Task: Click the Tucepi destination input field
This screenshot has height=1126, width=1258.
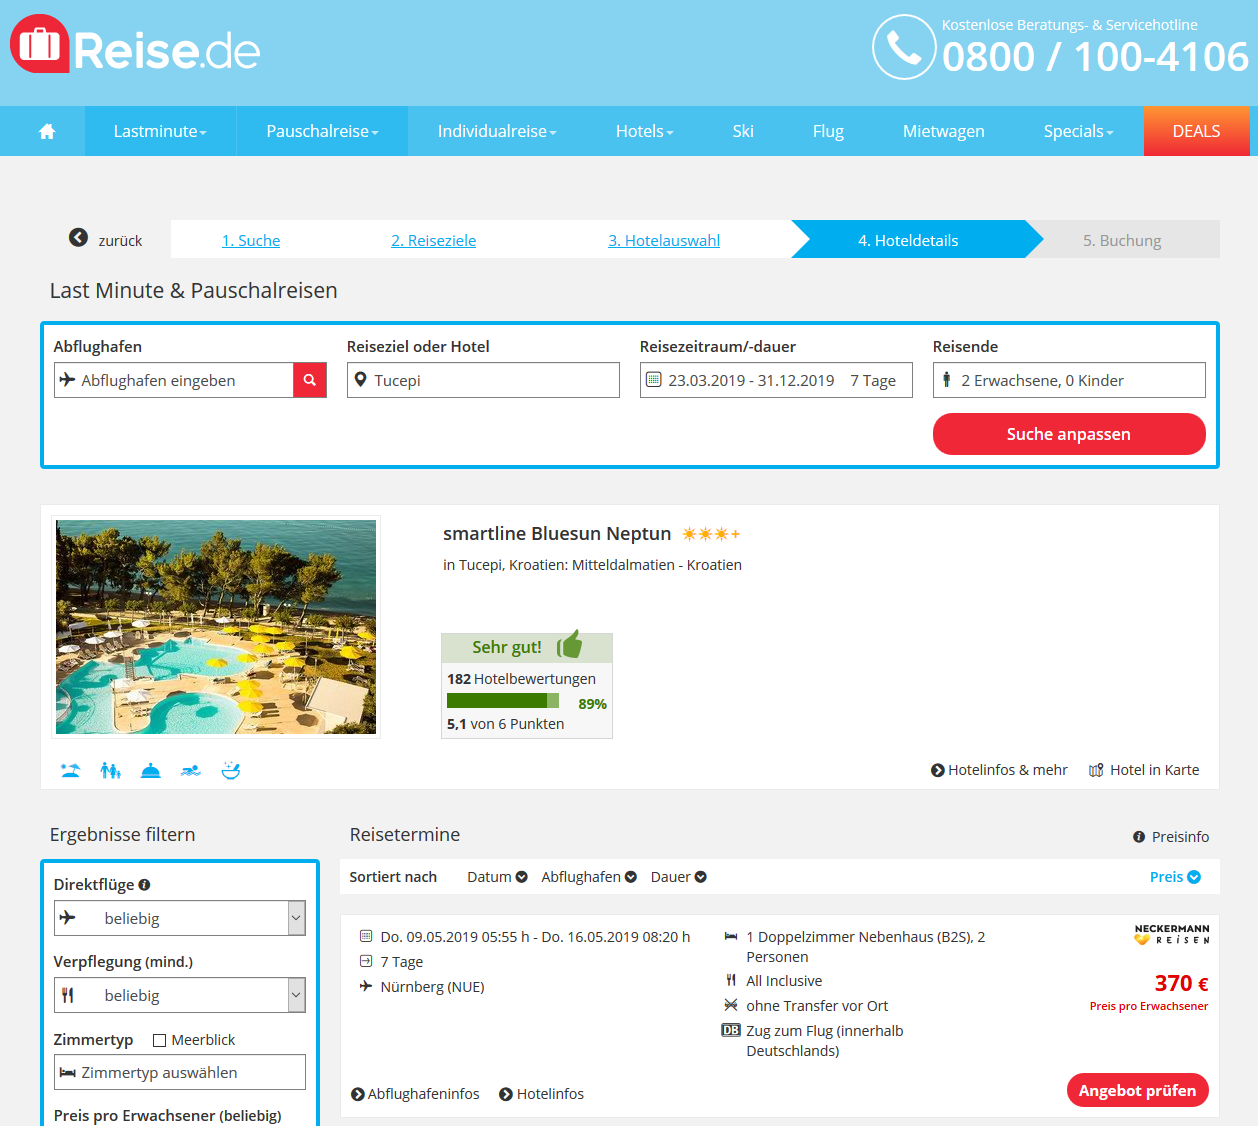Action: coord(483,380)
